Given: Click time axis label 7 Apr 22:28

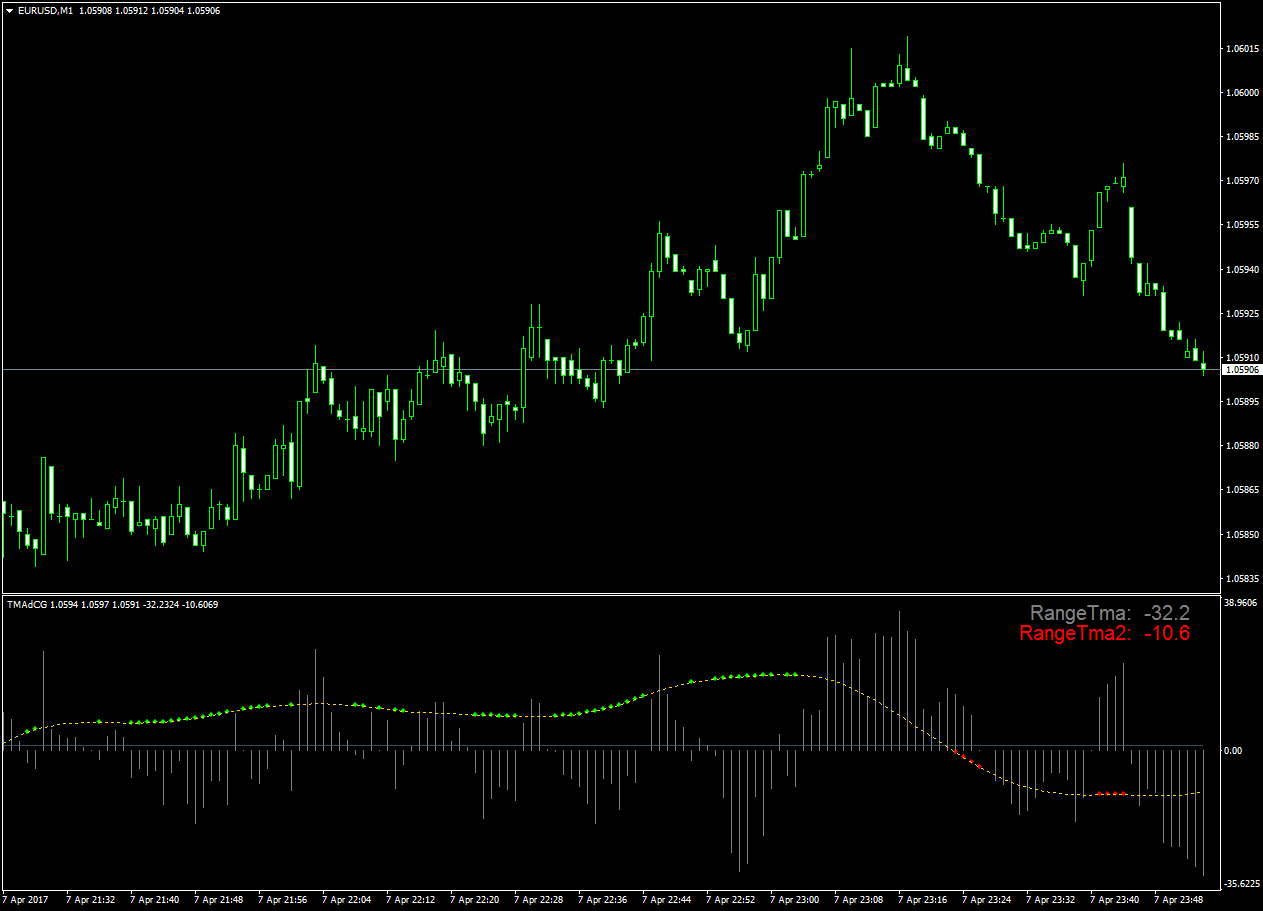Looking at the screenshot, I should point(538,900).
